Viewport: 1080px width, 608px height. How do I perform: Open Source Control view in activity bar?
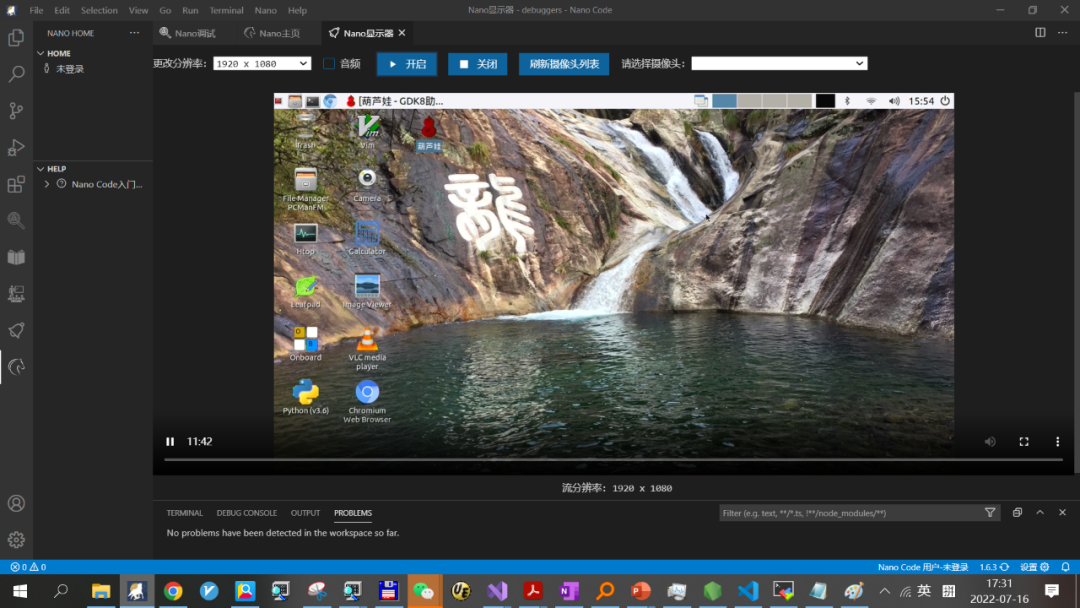tap(16, 110)
